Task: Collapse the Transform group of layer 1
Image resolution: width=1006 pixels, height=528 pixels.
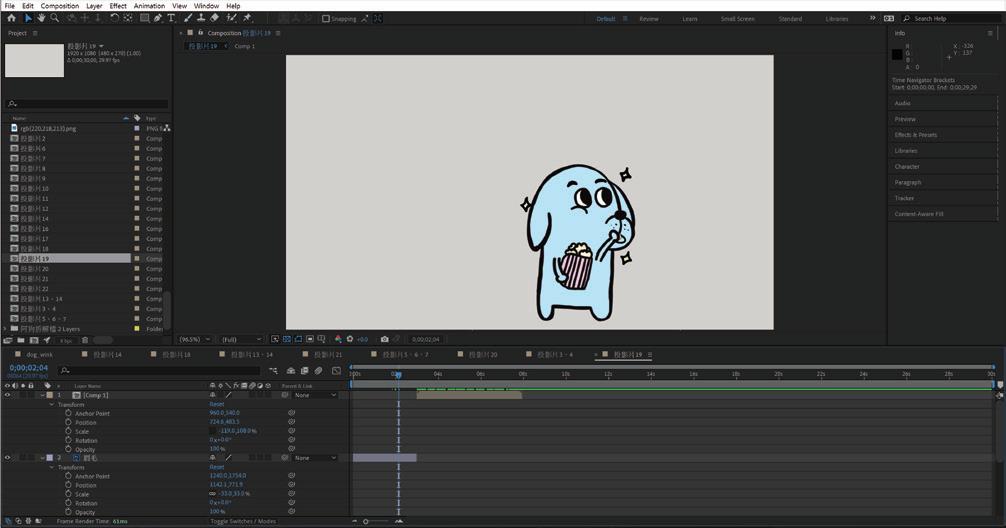Action: point(52,404)
